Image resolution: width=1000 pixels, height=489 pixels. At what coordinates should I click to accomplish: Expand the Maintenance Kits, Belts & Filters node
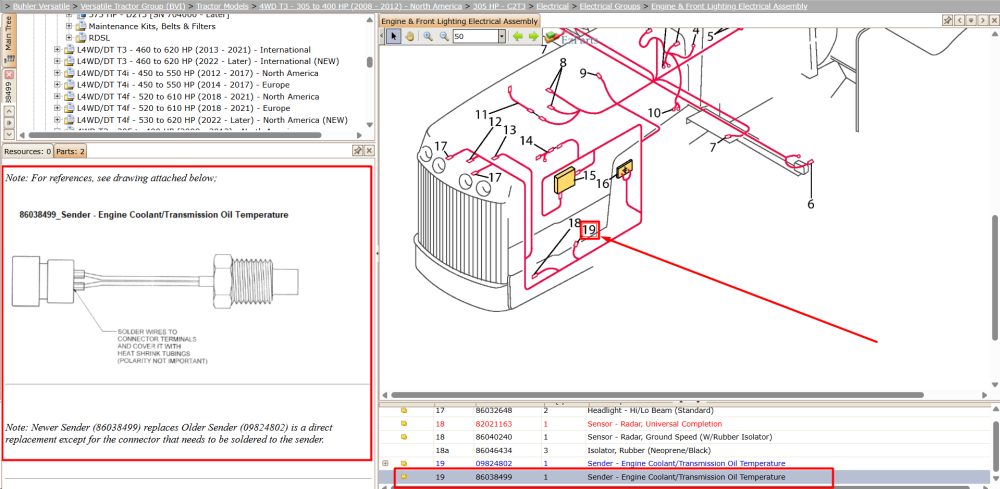pos(70,26)
